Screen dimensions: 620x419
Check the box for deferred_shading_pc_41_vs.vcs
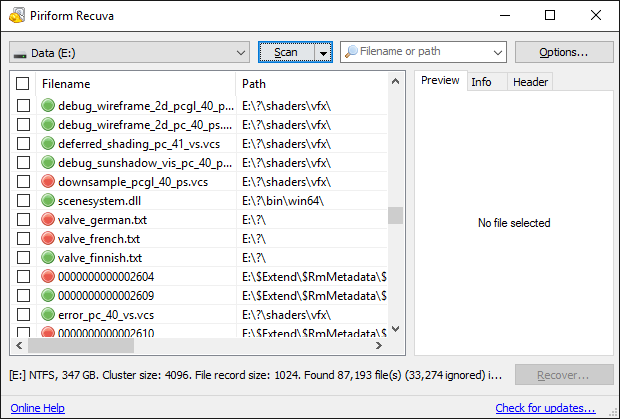point(23,143)
